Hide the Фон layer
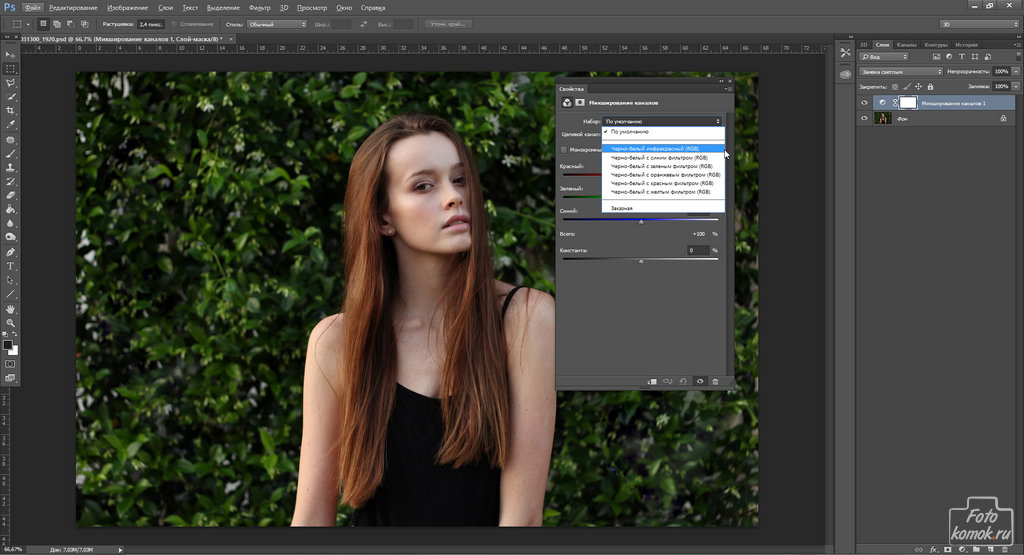Viewport: 1024px width, 555px height. (864, 118)
